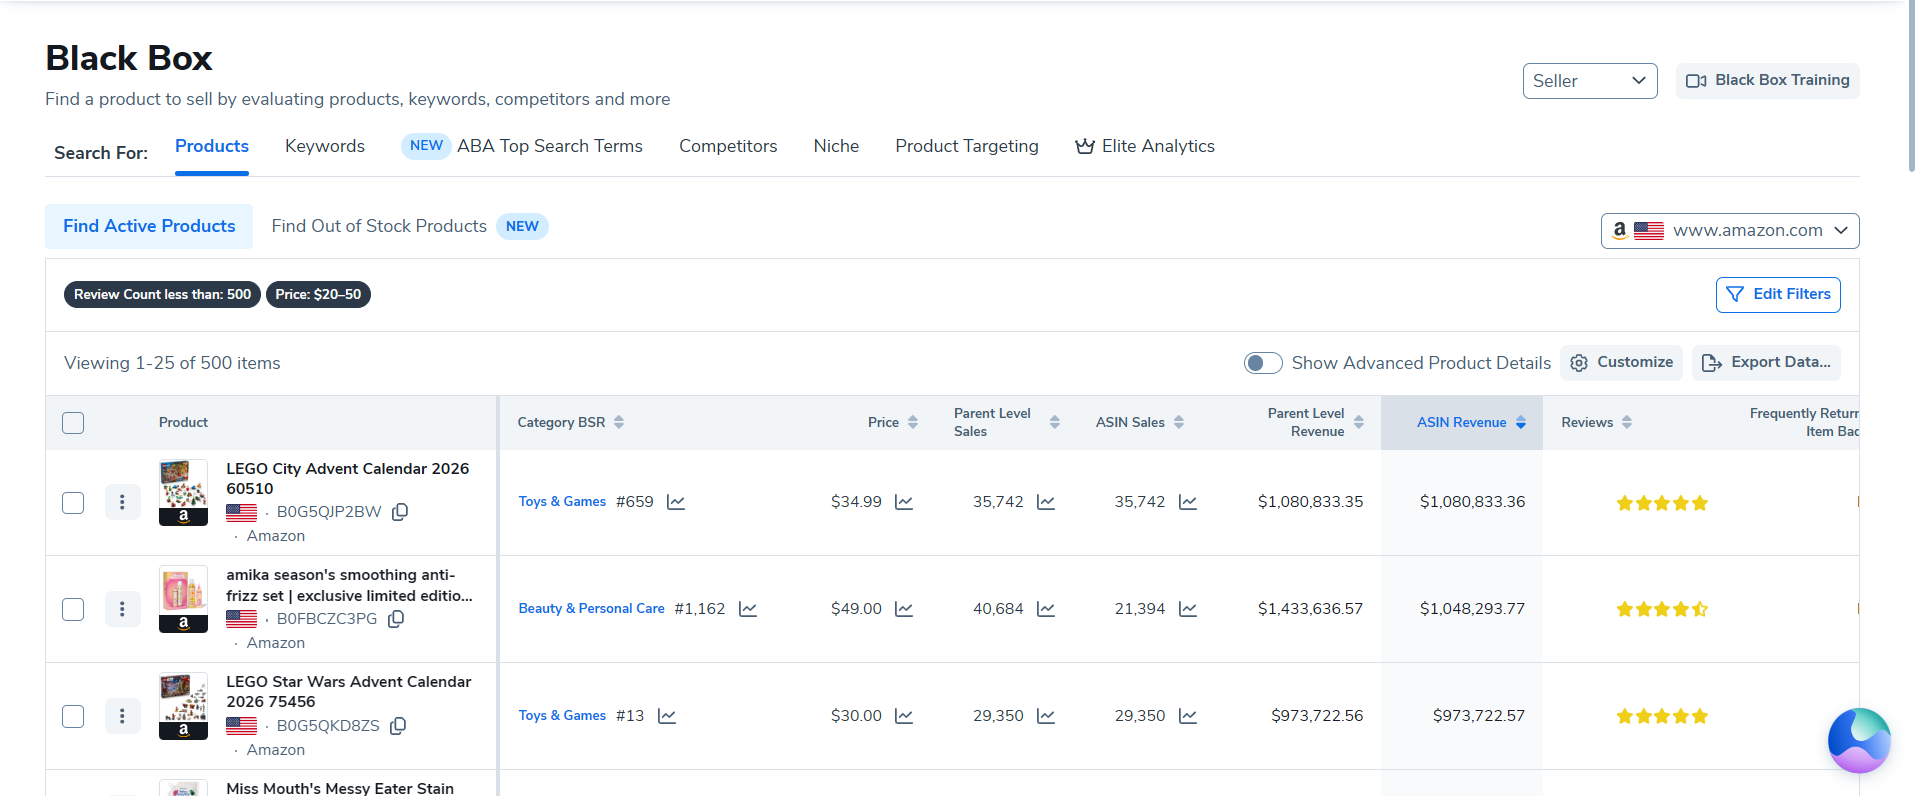Toggle Show Advanced Product Details switch
This screenshot has width=1917, height=796.
point(1263,363)
